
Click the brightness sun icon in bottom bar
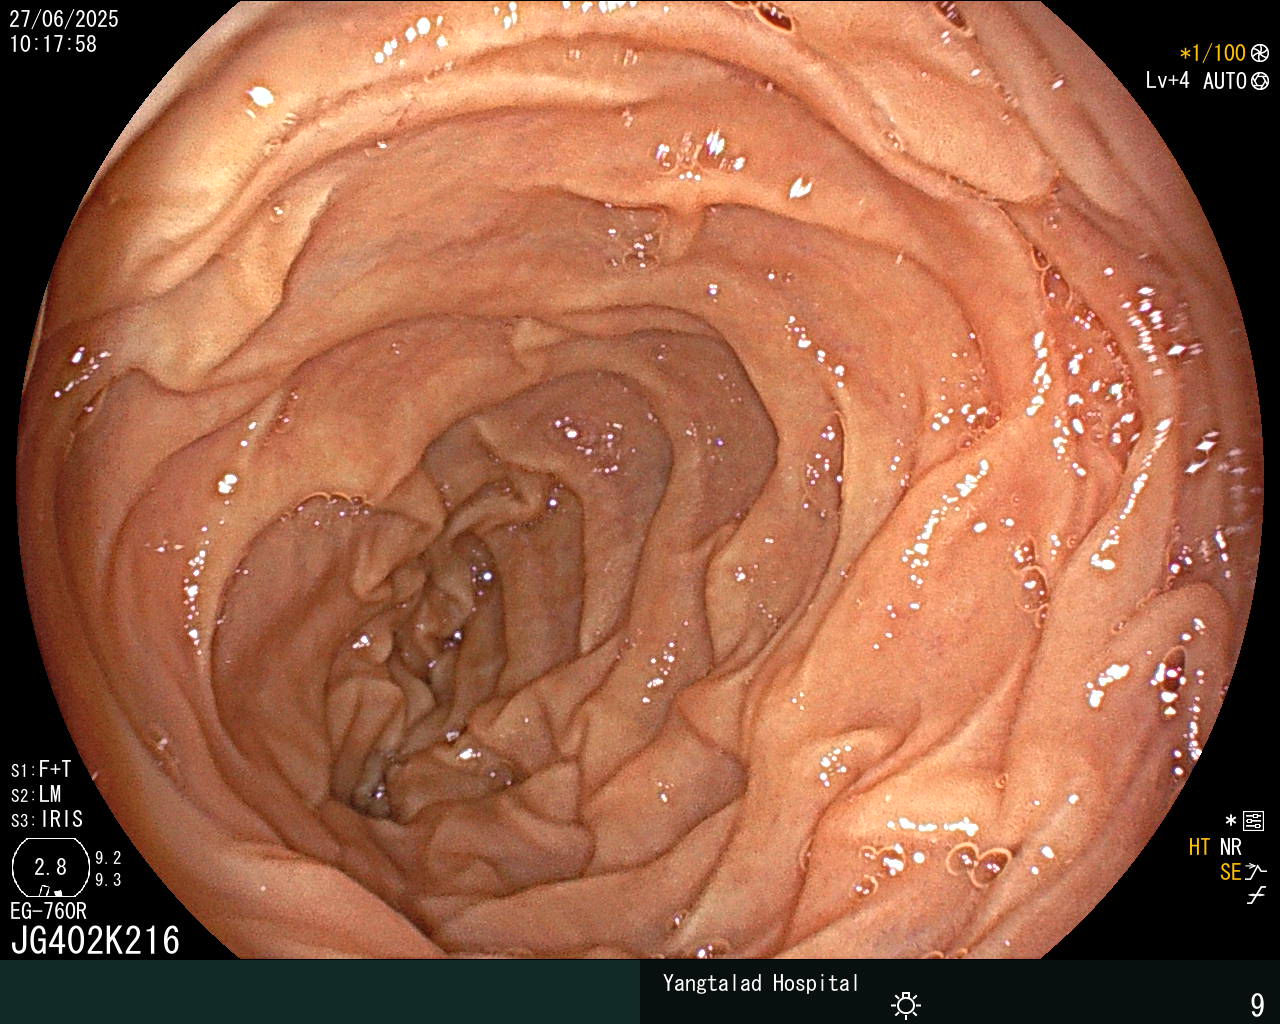(x=906, y=1004)
